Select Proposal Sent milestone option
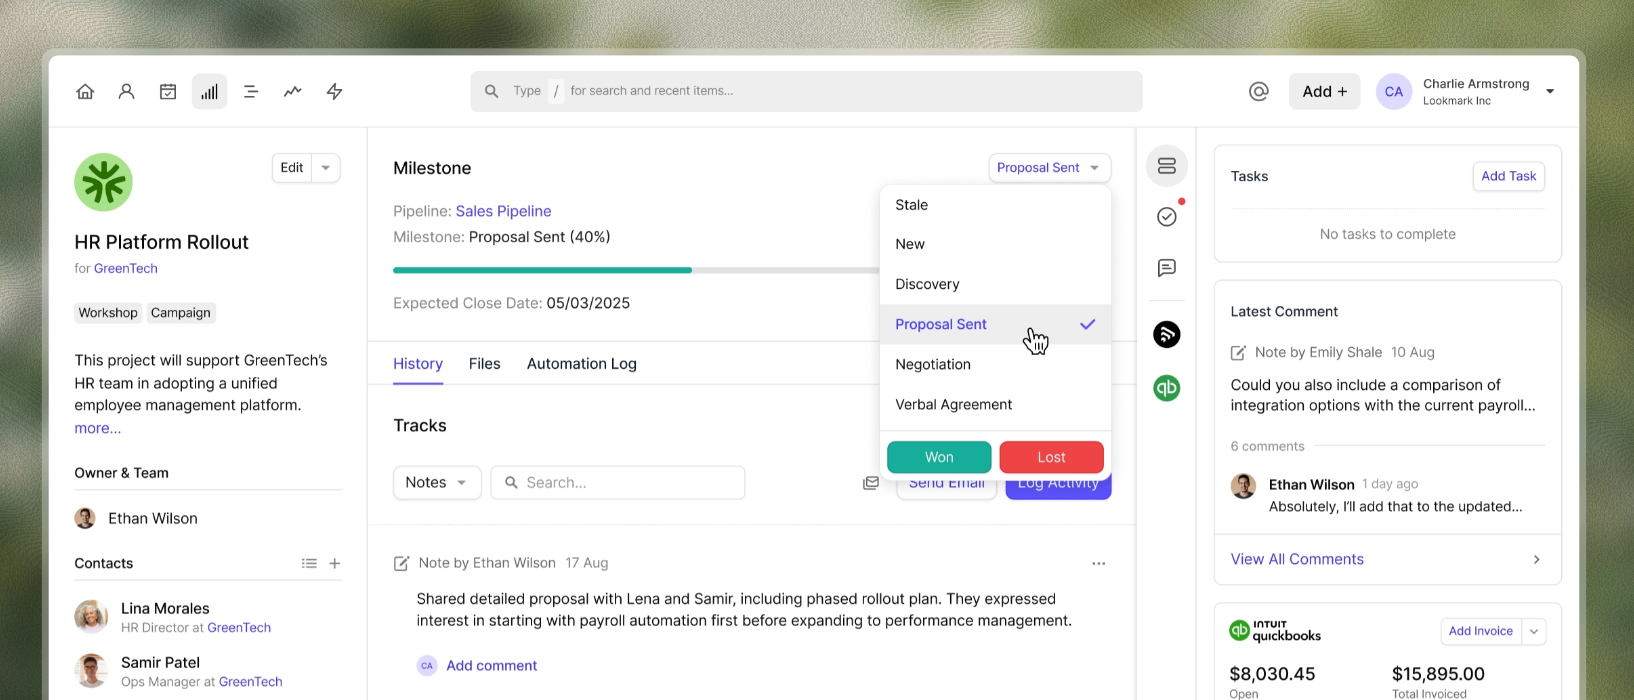 click(x=996, y=324)
